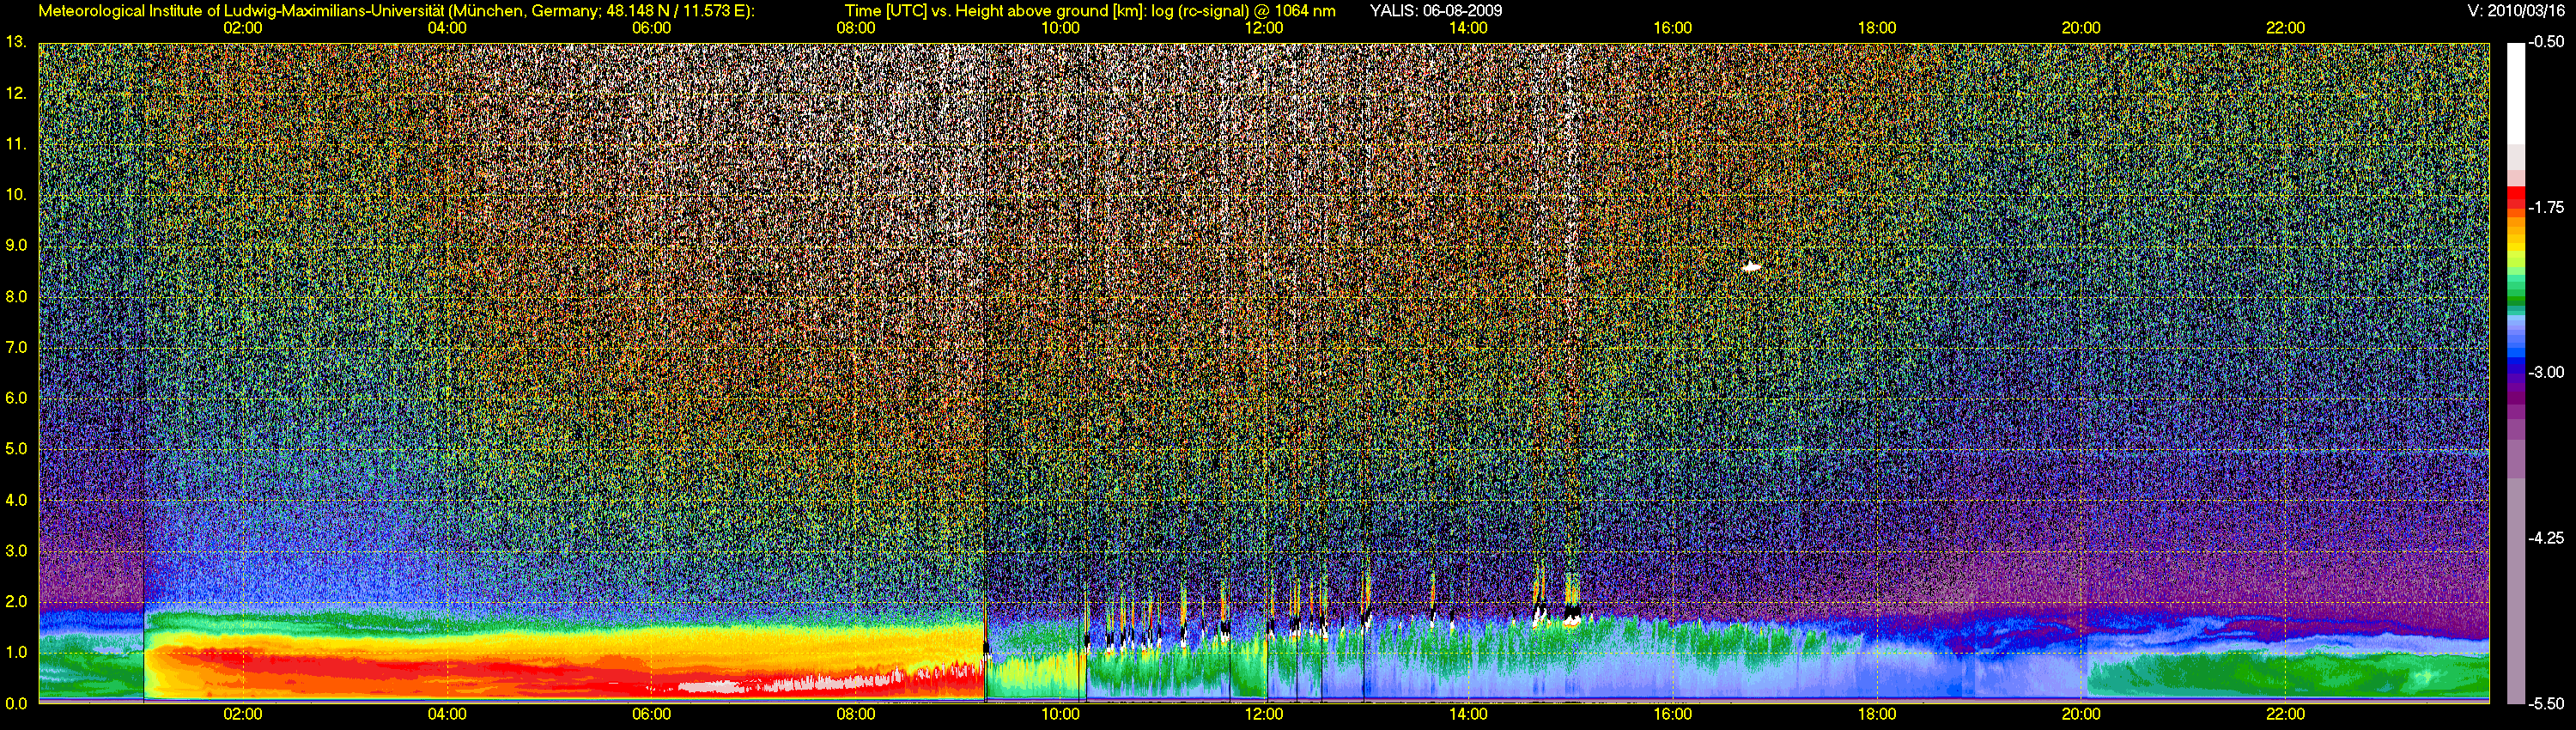
Task: Click '14:00' on the top time axis
Action: click(1468, 28)
